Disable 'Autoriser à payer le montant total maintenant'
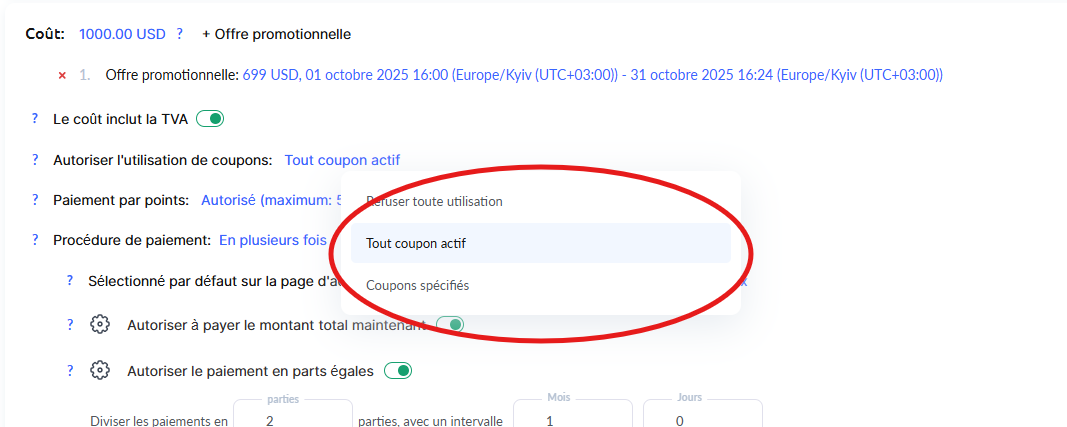Viewport: 1067px width, 427px height. click(x=451, y=325)
